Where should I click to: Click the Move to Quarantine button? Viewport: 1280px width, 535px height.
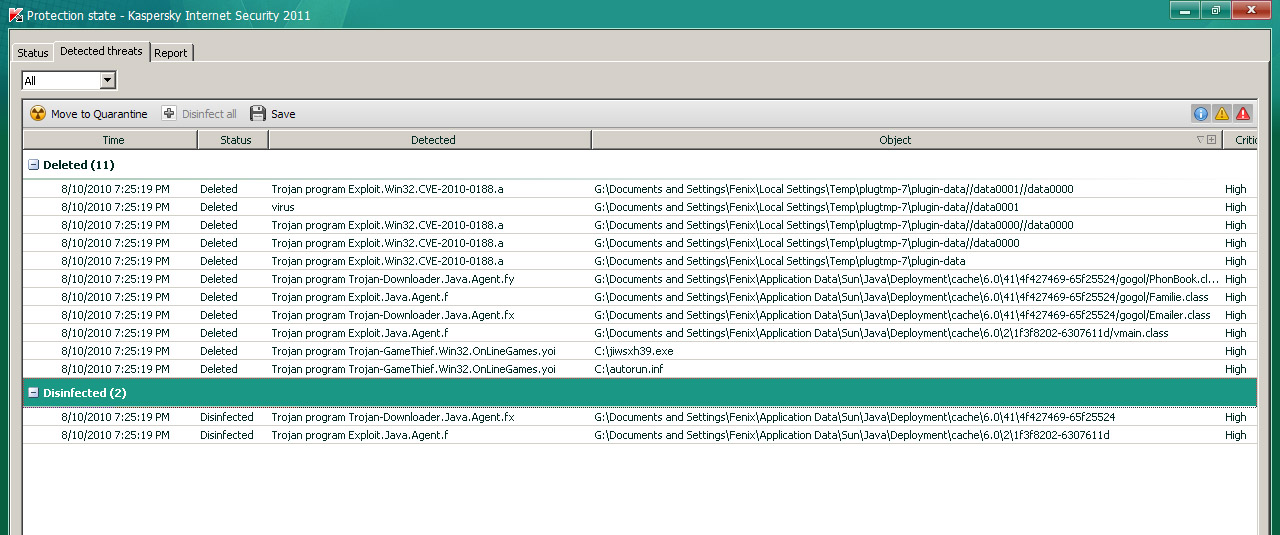[88, 114]
